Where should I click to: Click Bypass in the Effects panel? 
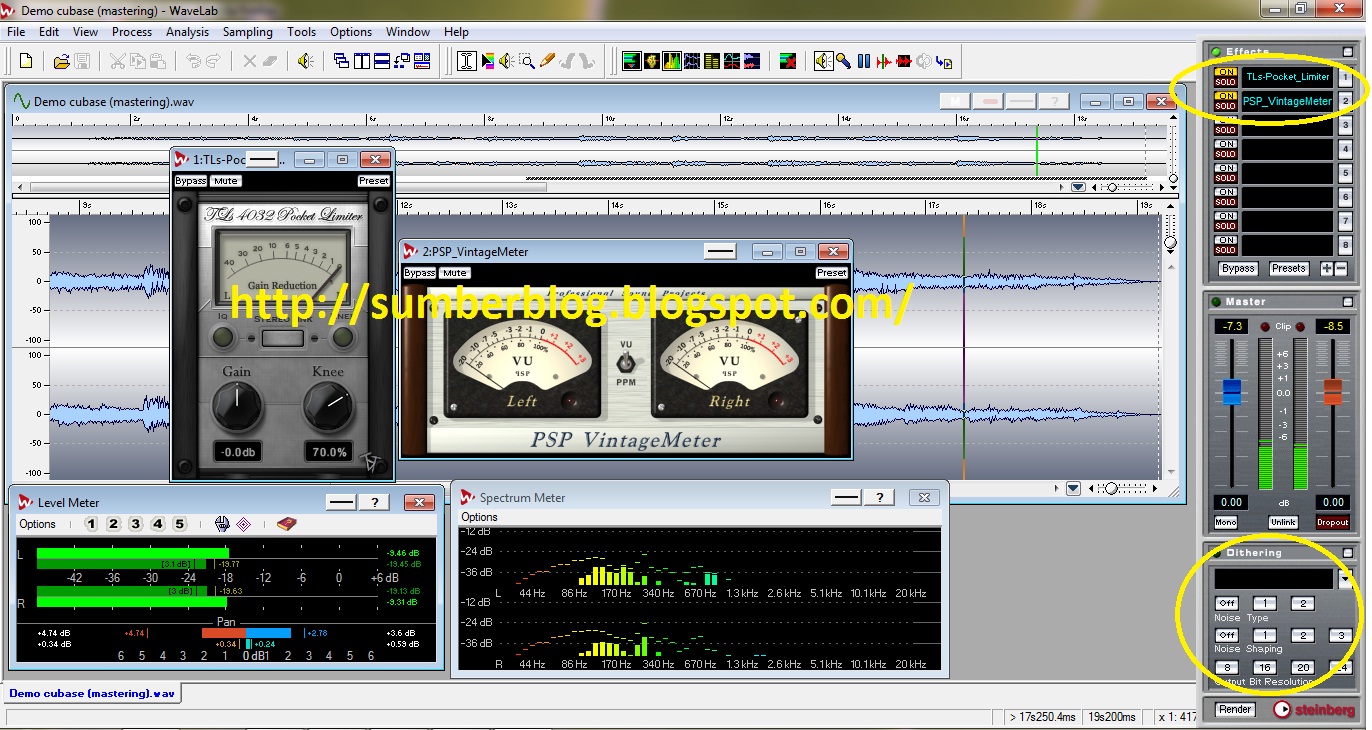pos(1238,268)
